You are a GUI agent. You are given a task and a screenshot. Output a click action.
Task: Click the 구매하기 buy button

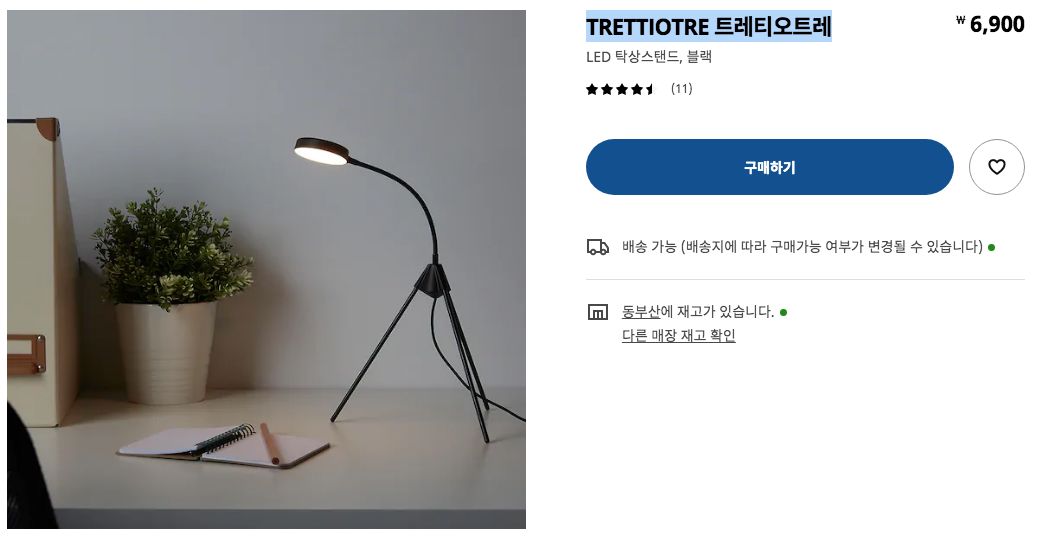point(769,167)
